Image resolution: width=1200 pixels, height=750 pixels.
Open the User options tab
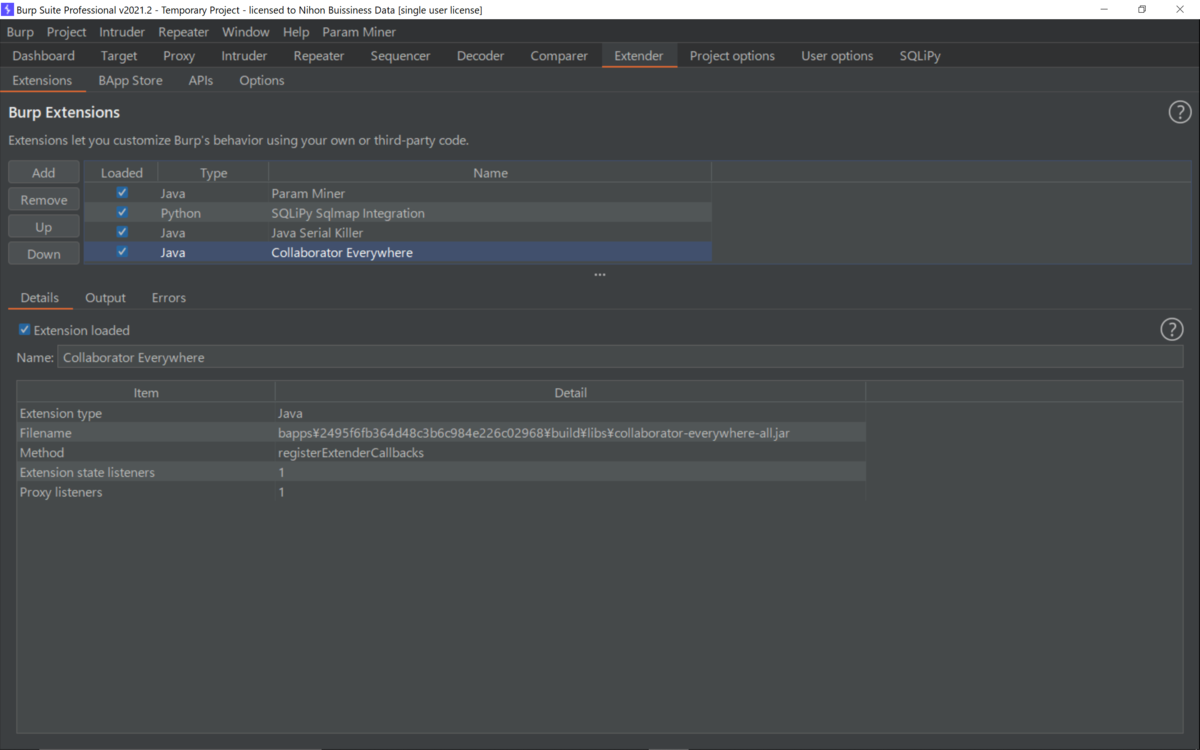coord(837,56)
